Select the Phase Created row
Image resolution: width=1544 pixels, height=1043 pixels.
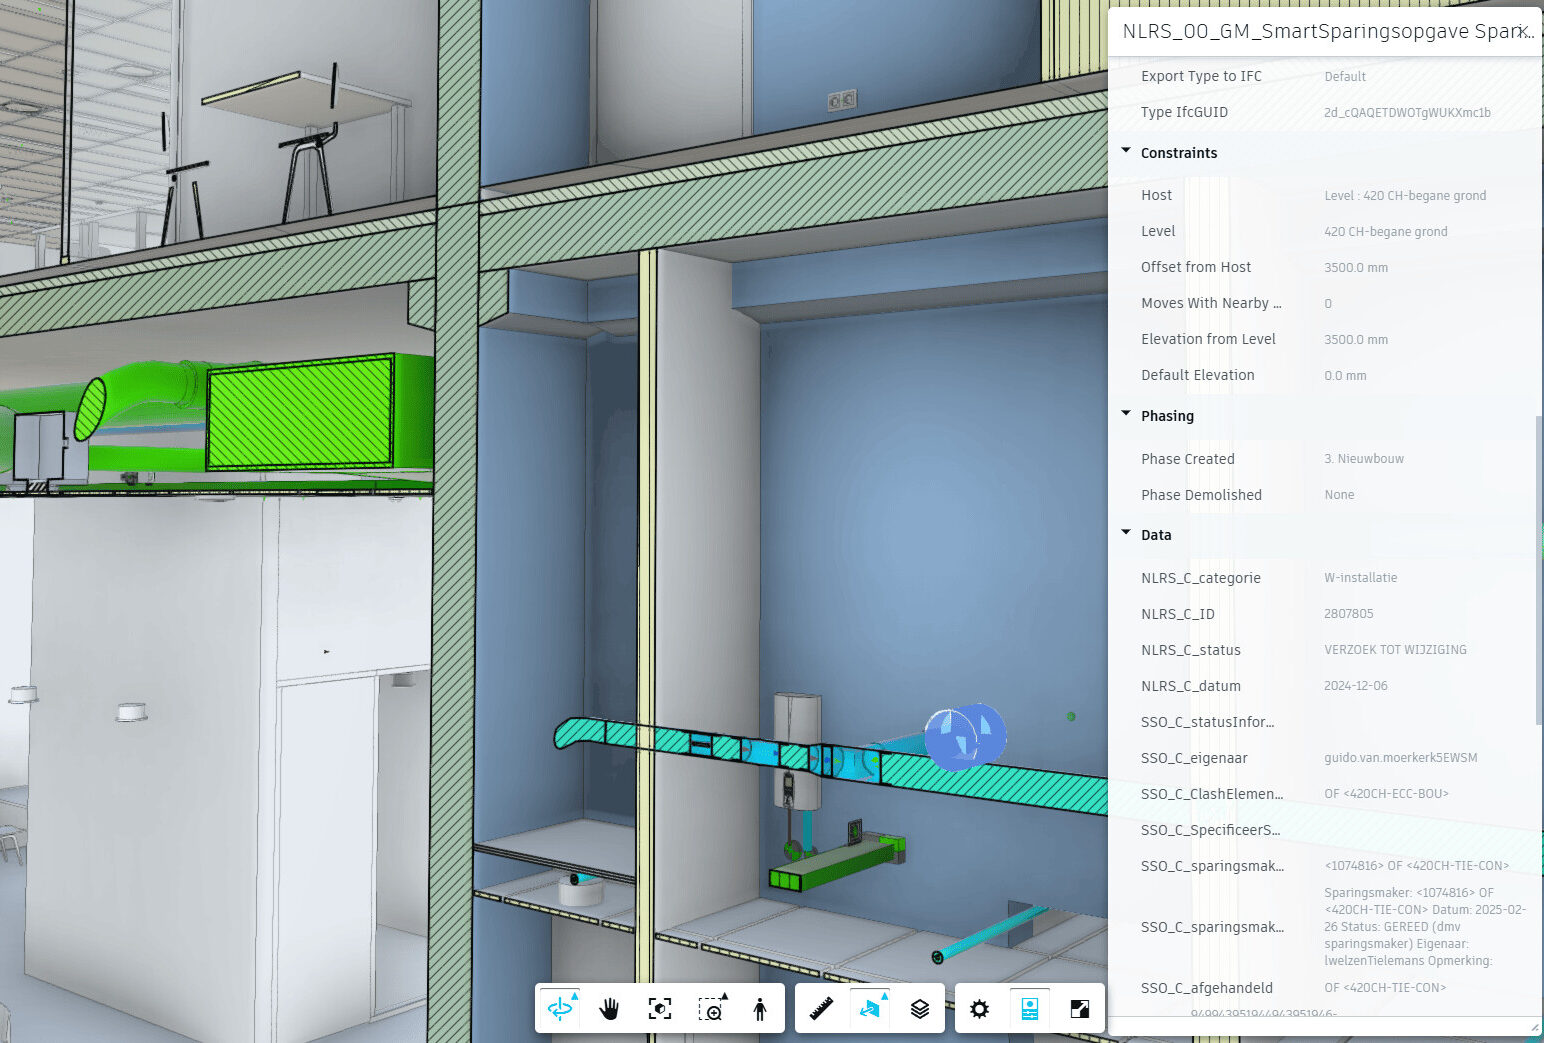(1325, 458)
